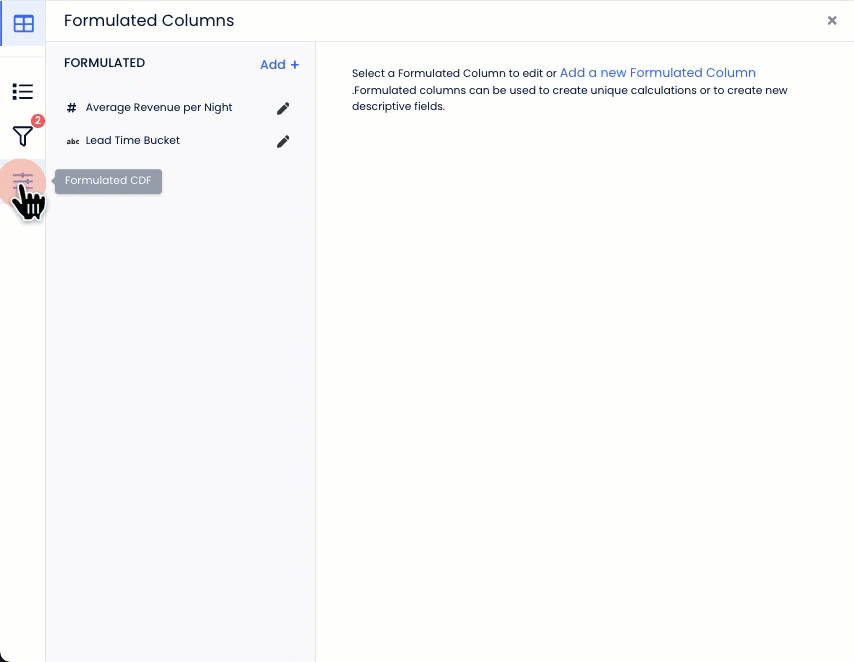Click the formulated columns description text
854x662 pixels.
tap(570, 98)
